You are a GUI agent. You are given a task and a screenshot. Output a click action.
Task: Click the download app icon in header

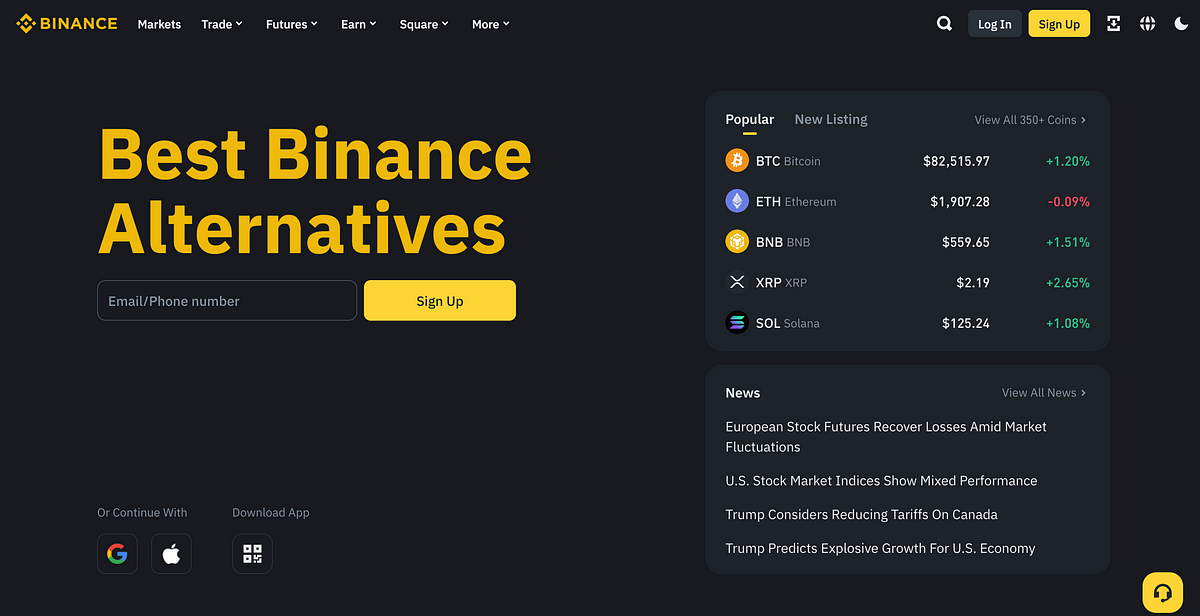(x=1113, y=24)
